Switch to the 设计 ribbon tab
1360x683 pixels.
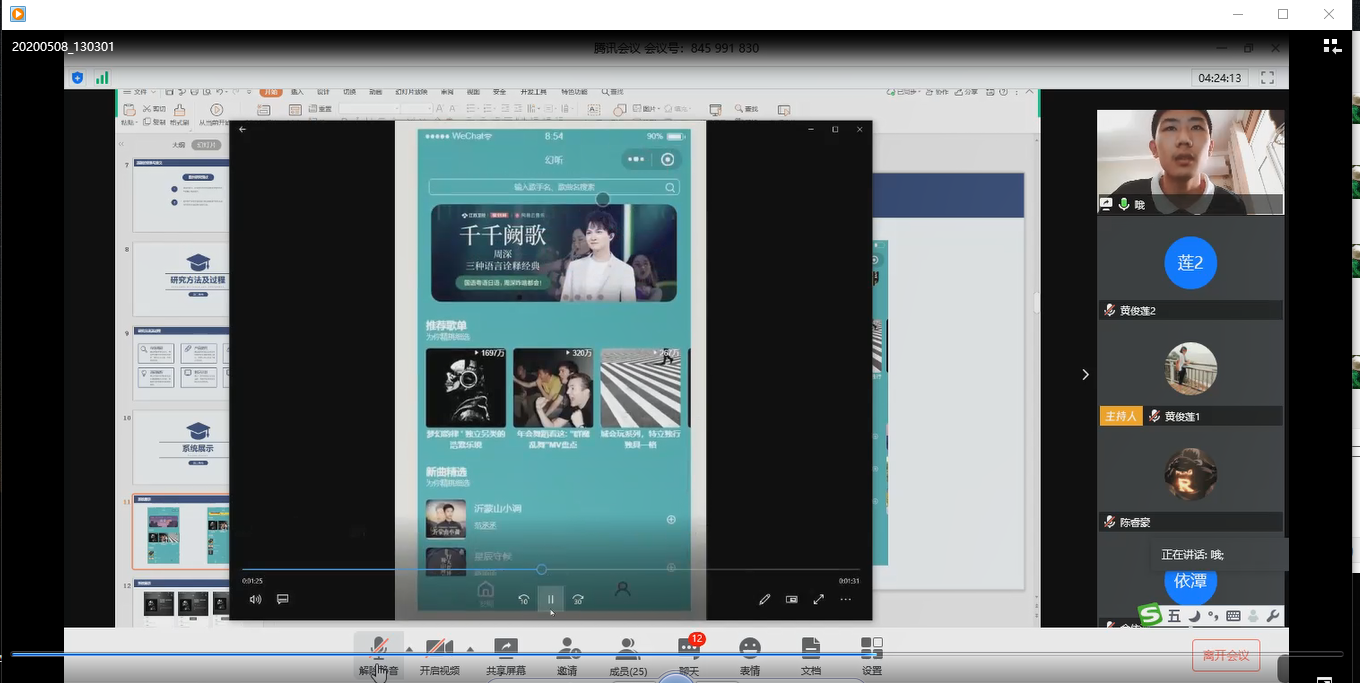click(323, 92)
